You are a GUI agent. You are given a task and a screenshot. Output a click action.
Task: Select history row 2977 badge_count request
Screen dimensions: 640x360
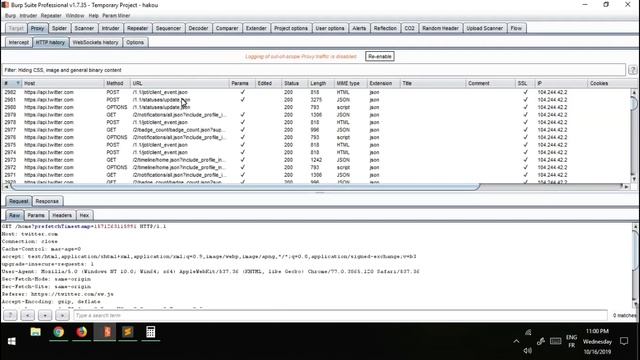pos(316,130)
